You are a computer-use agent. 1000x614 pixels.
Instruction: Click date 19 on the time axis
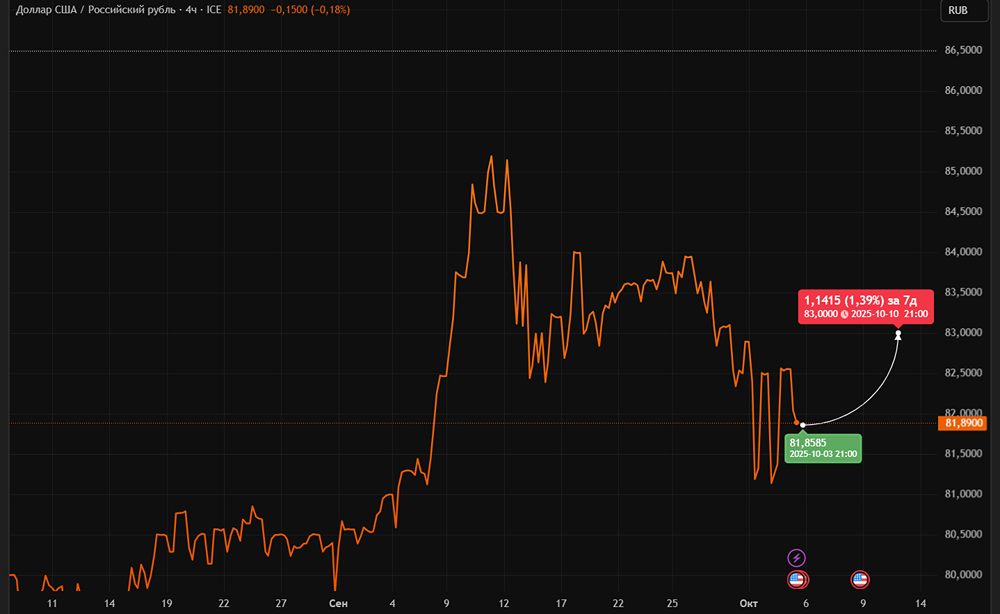pos(166,603)
